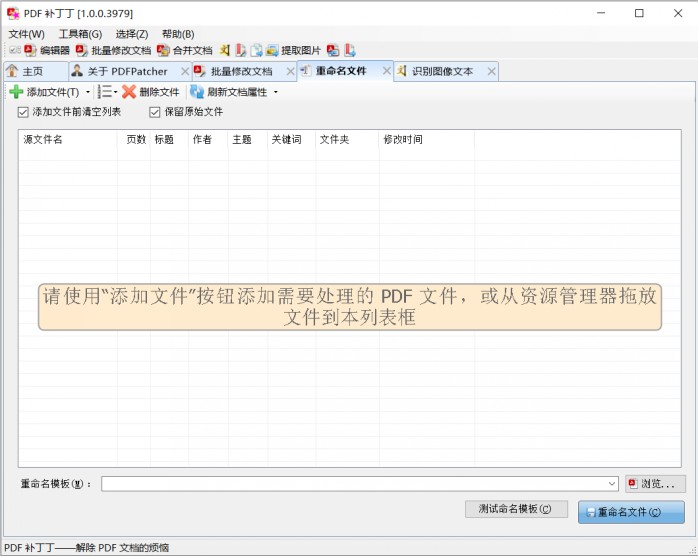Click the red X 删除文件 icon
Viewport: 698px width, 556px height.
coord(129,92)
